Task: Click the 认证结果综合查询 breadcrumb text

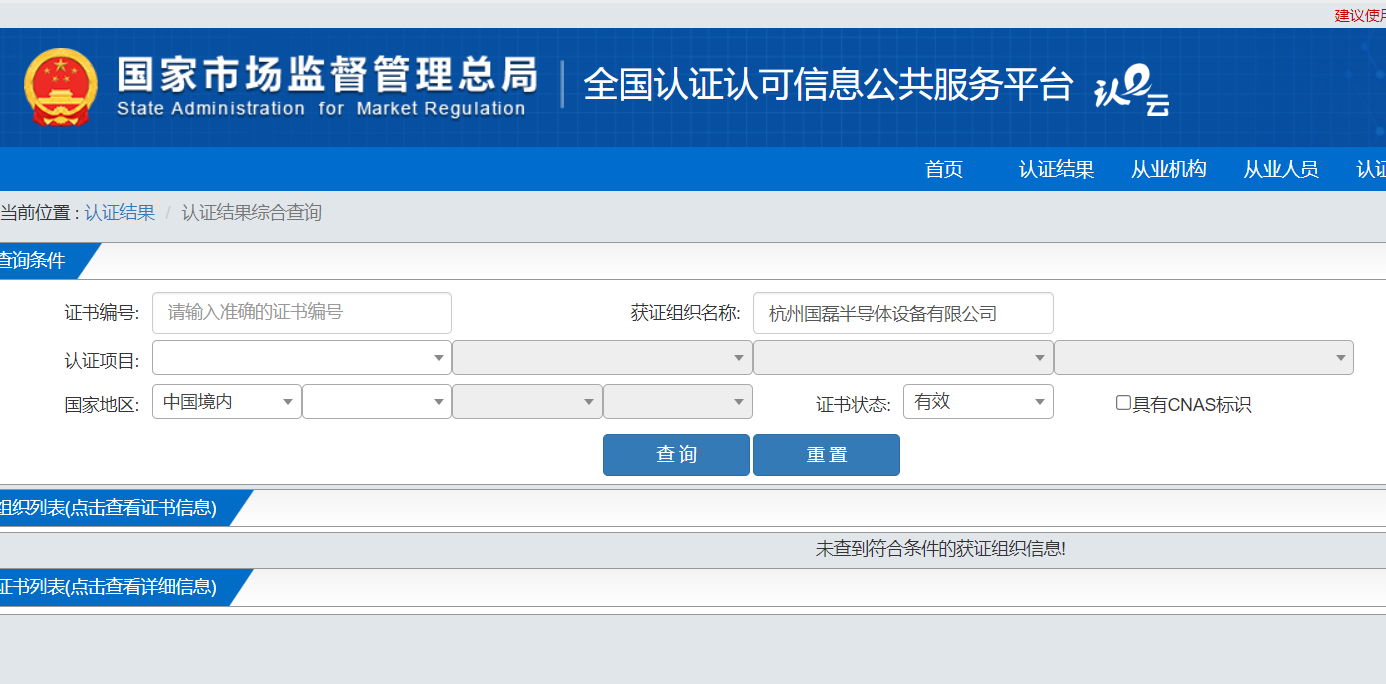Action: tap(251, 212)
